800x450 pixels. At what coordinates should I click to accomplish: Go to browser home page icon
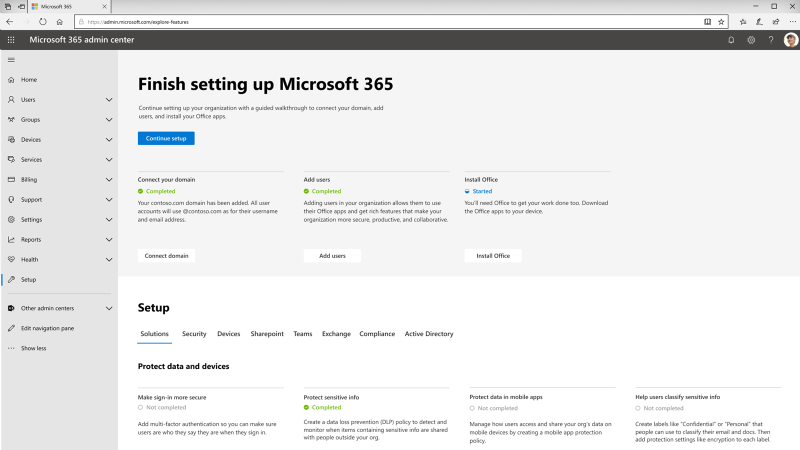(x=60, y=22)
